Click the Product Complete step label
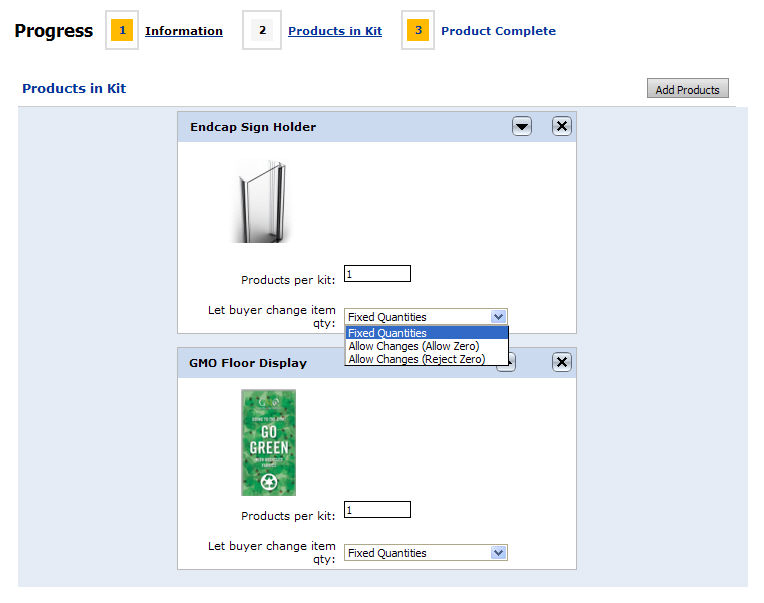 click(498, 31)
